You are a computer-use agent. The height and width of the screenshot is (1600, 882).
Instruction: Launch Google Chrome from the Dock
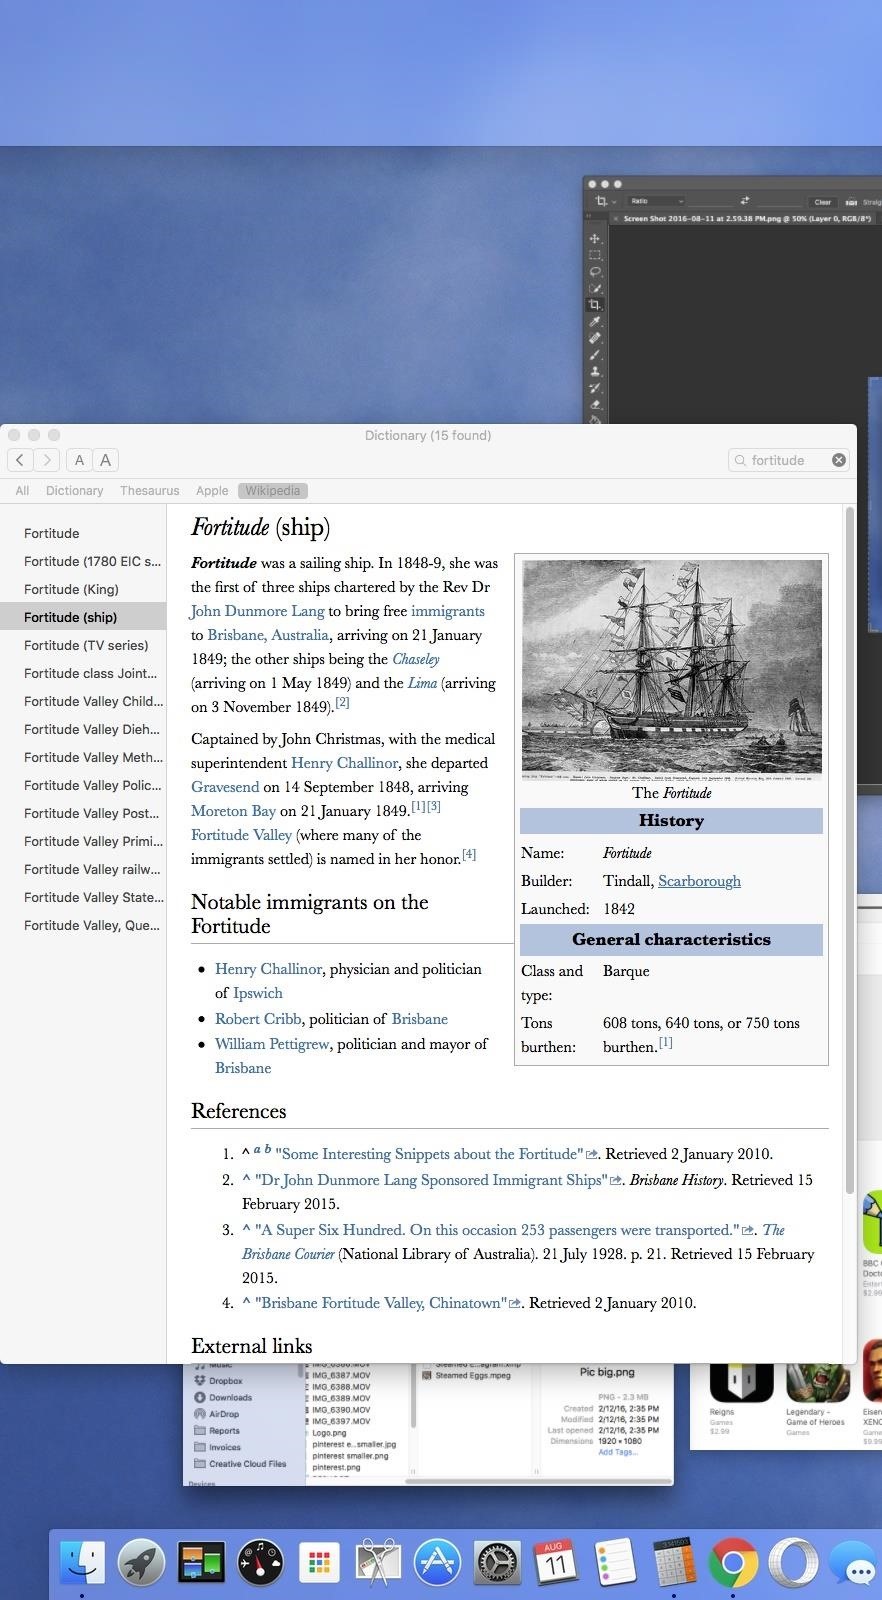pos(733,1561)
